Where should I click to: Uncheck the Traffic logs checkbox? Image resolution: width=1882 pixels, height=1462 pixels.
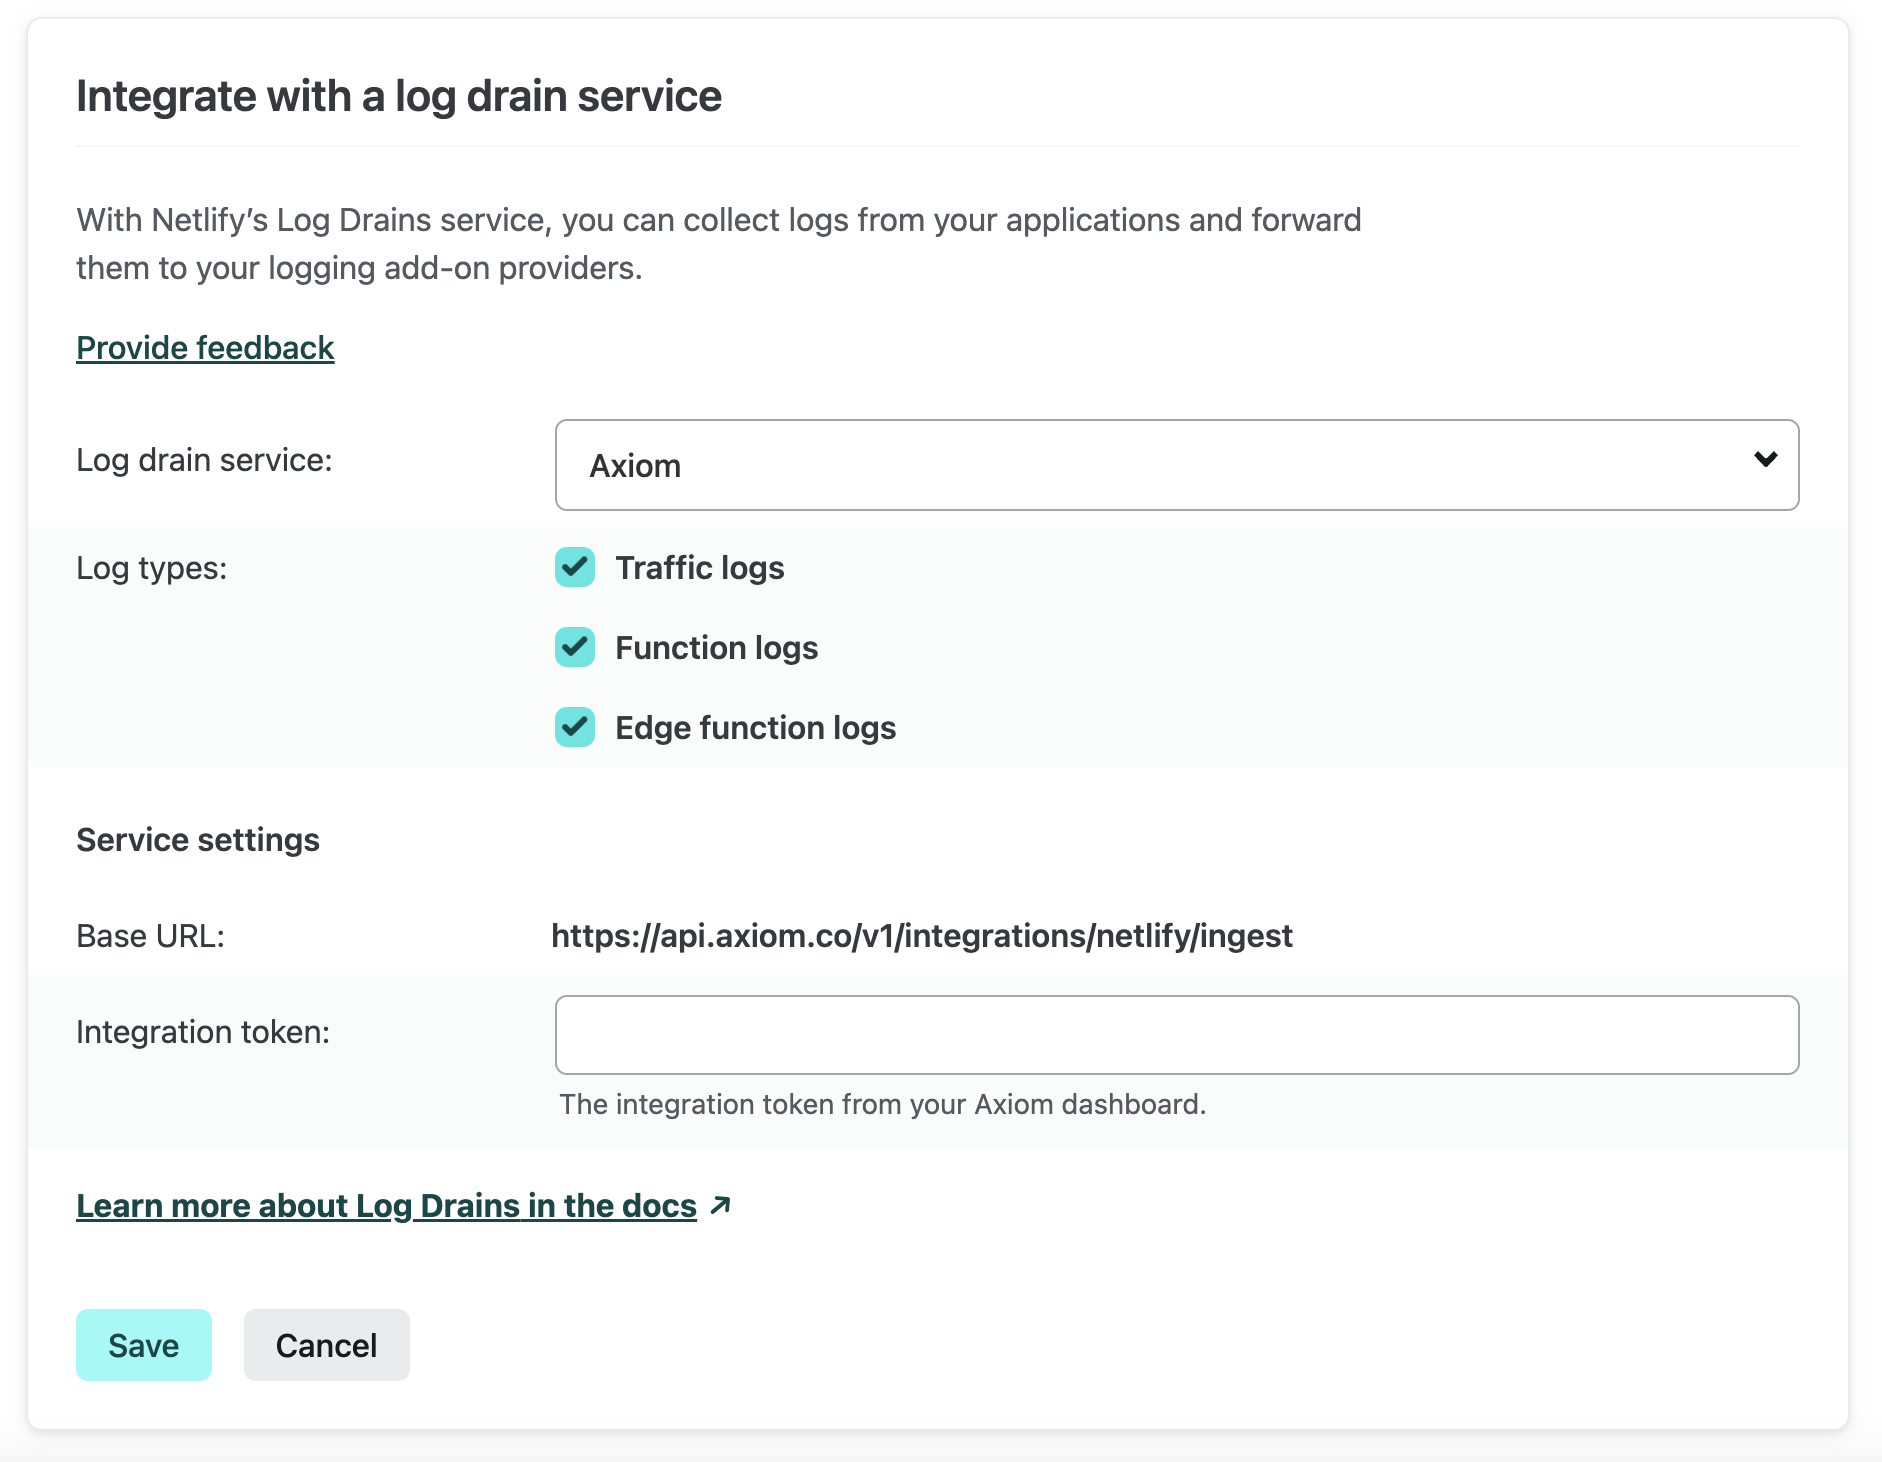point(575,567)
